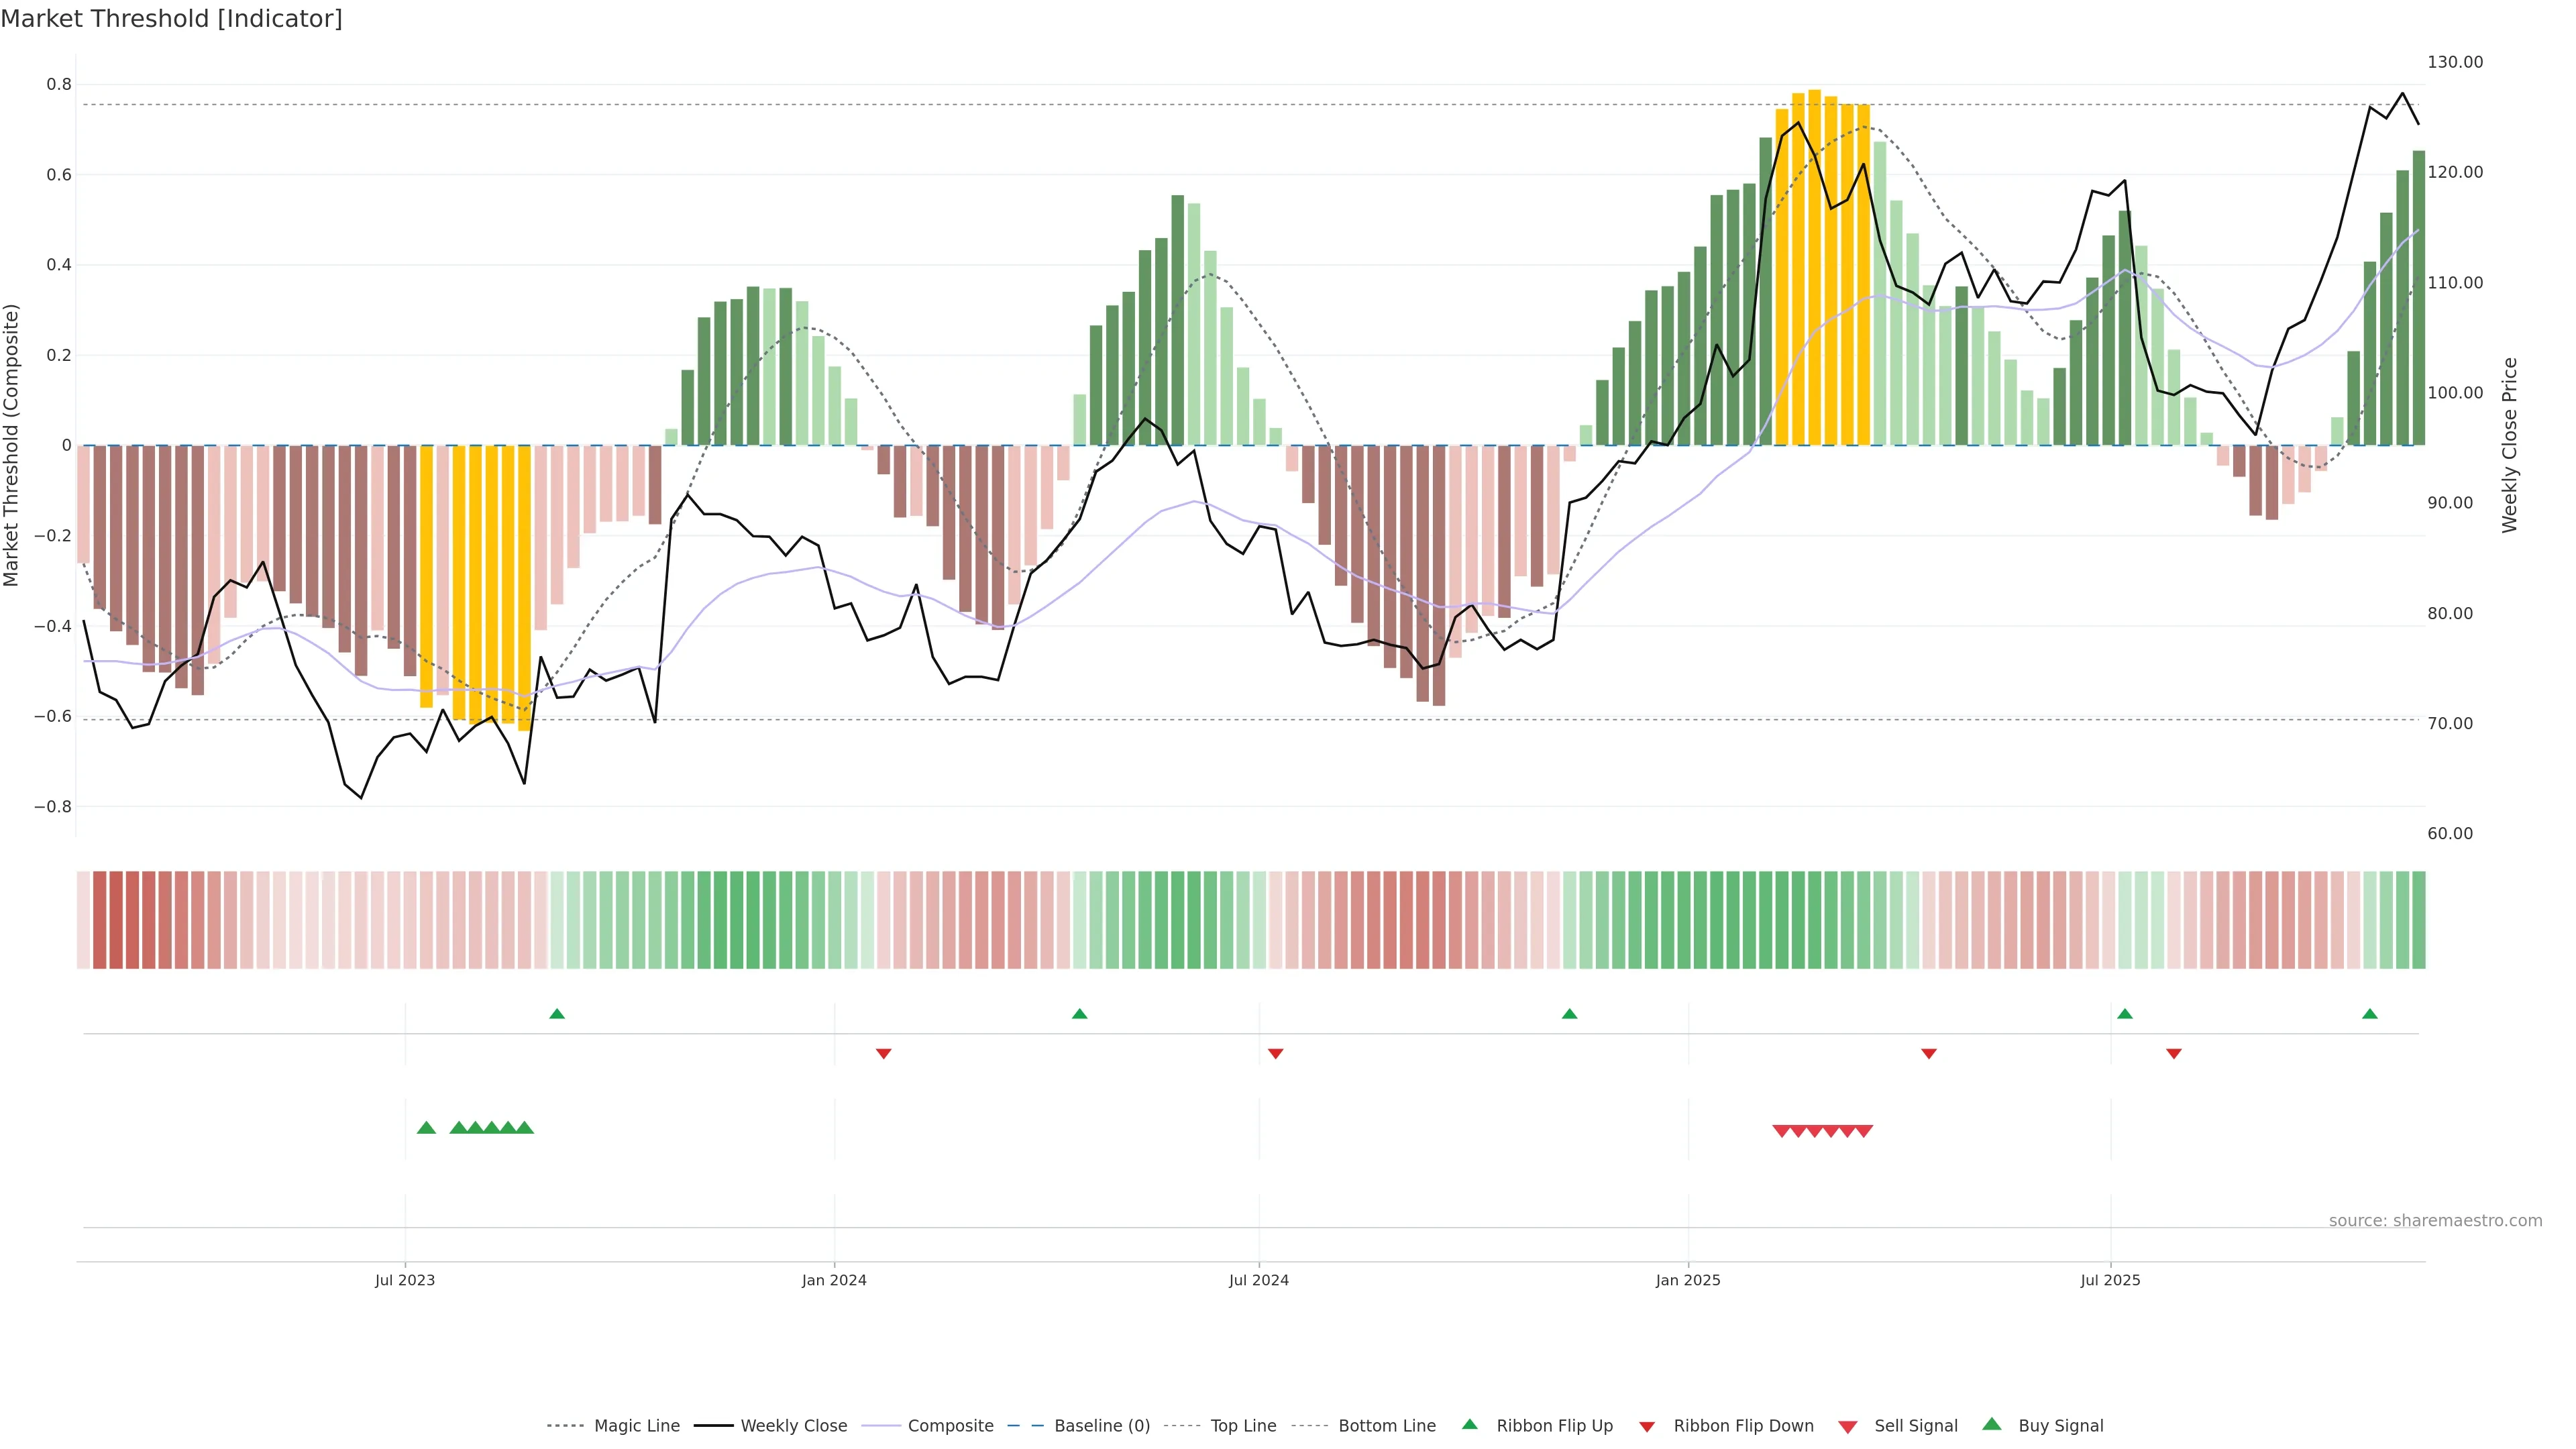Click Baseline (0) legend item
Image resolution: width=2576 pixels, height=1449 pixels.
(1102, 1425)
